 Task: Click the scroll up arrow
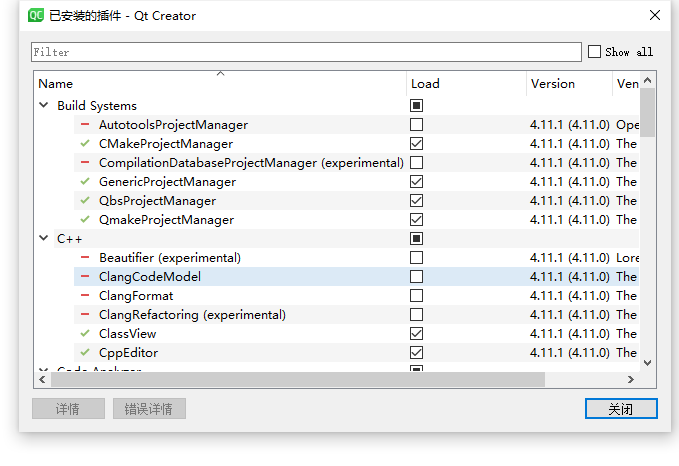point(647,80)
